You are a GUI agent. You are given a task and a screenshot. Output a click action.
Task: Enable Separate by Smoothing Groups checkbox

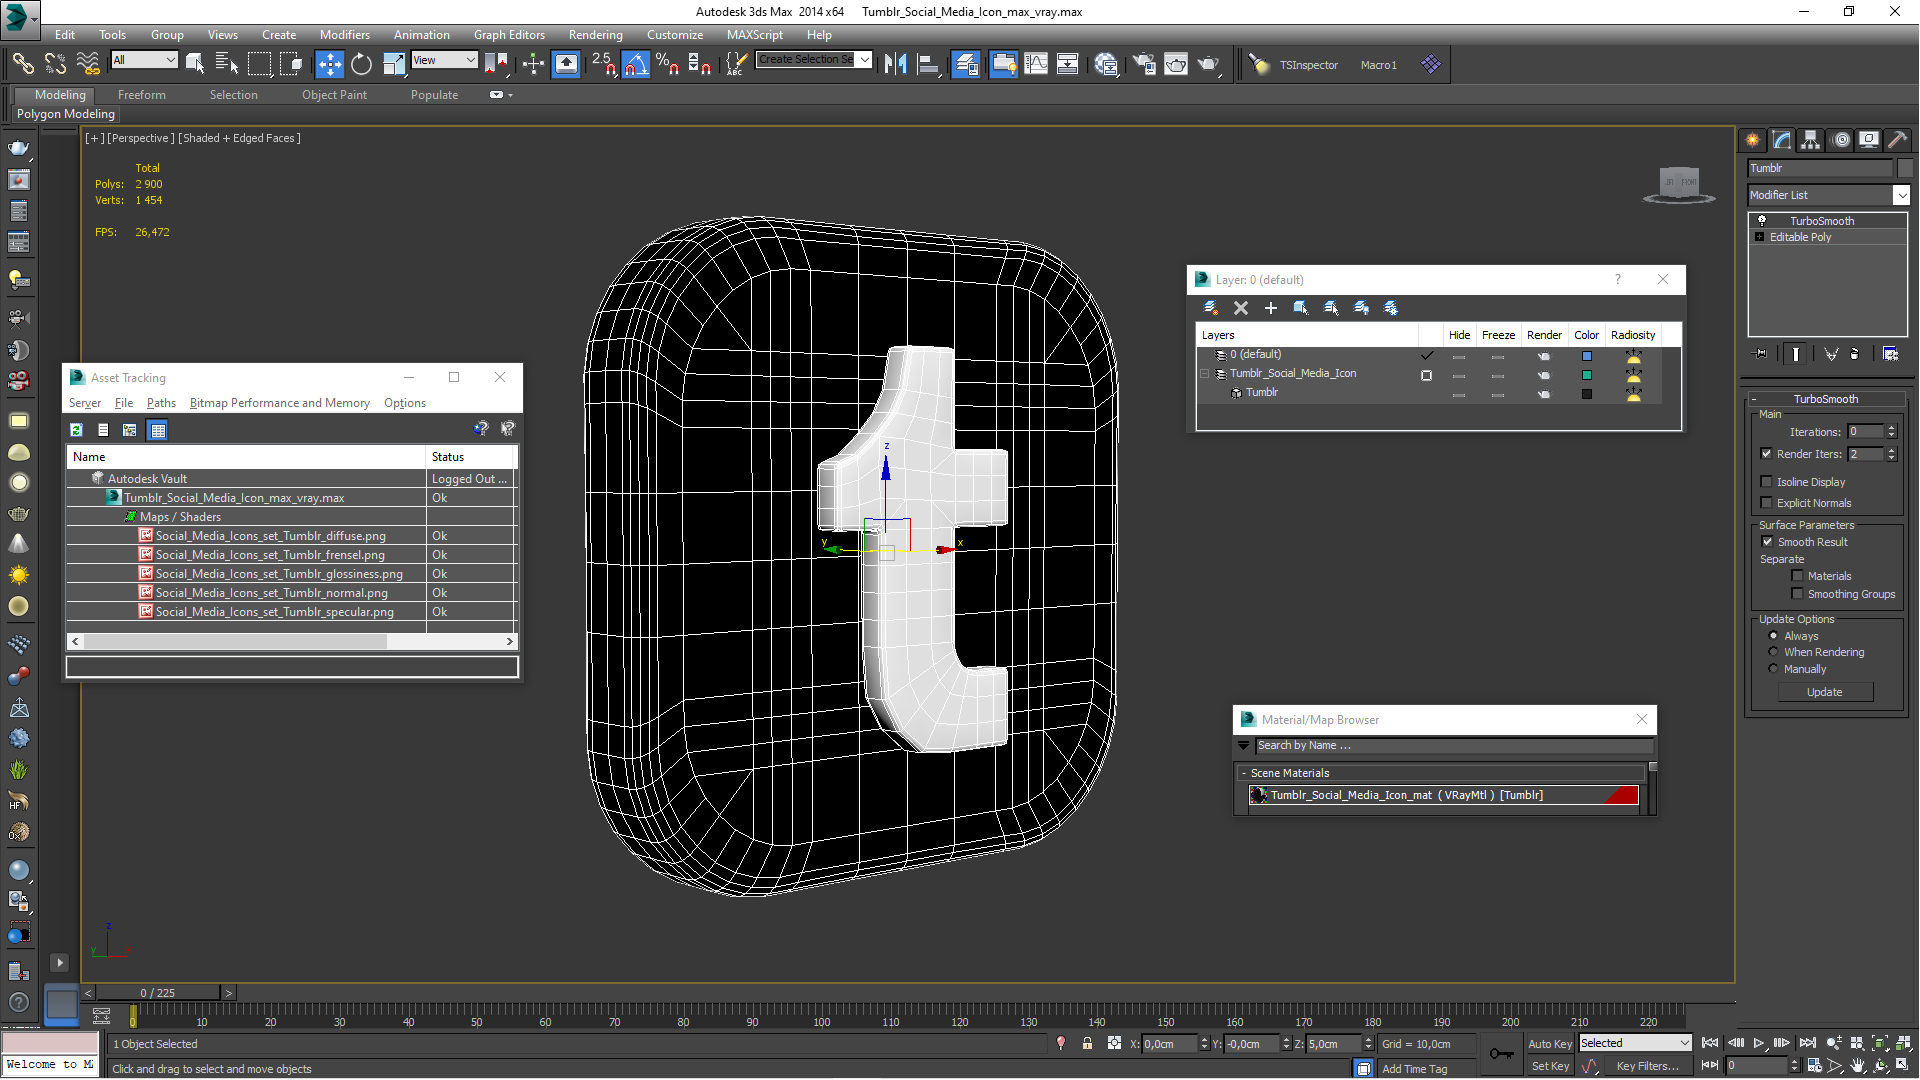pos(1797,594)
